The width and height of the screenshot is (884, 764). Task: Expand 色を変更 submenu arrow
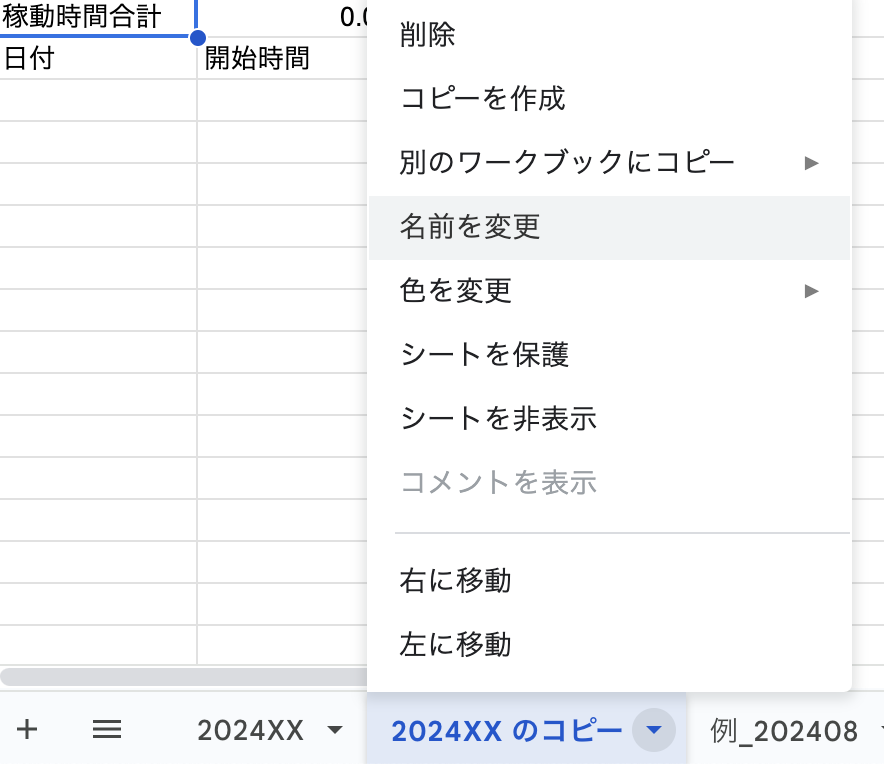[x=811, y=291]
